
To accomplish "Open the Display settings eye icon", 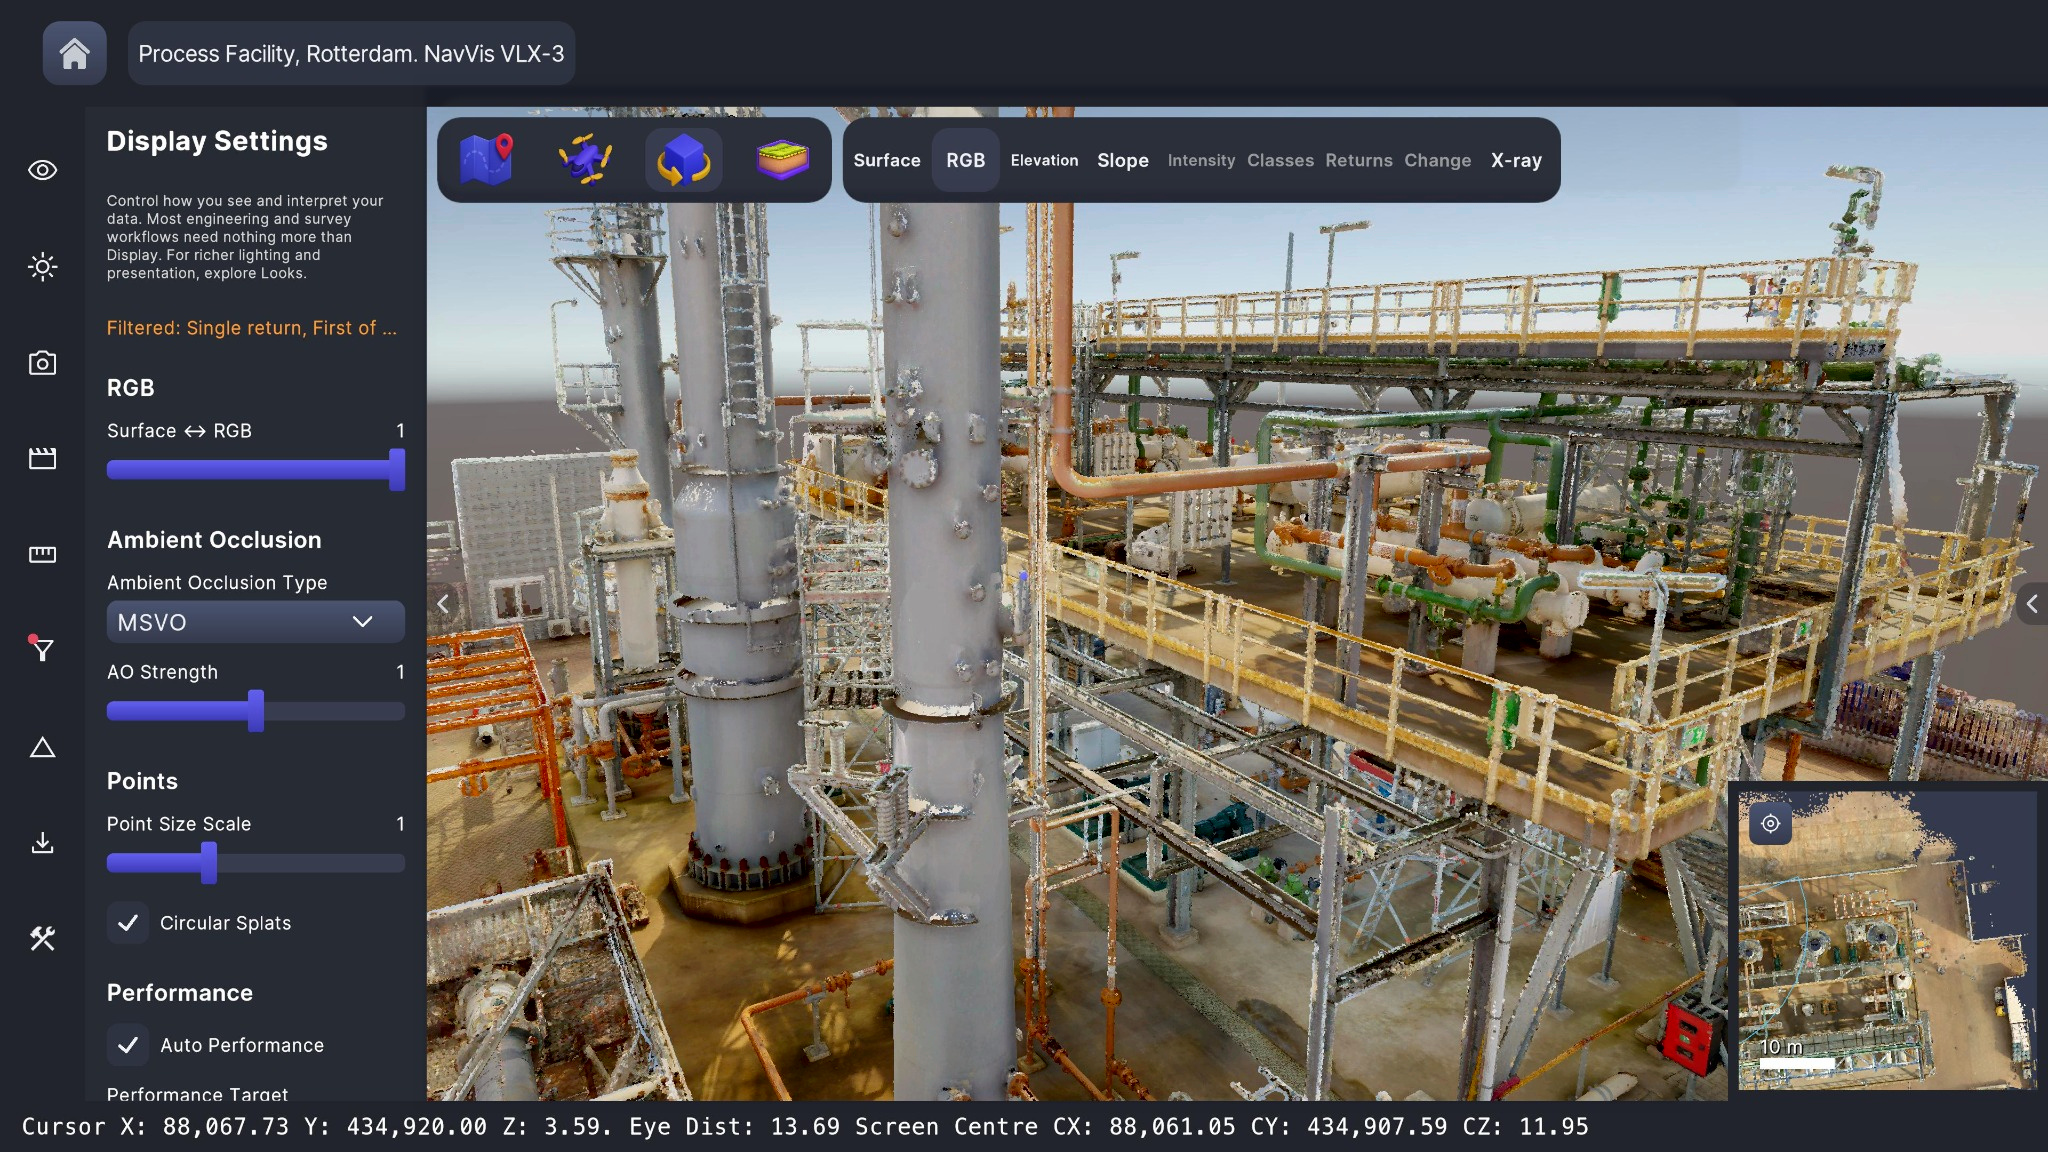I will (x=42, y=170).
